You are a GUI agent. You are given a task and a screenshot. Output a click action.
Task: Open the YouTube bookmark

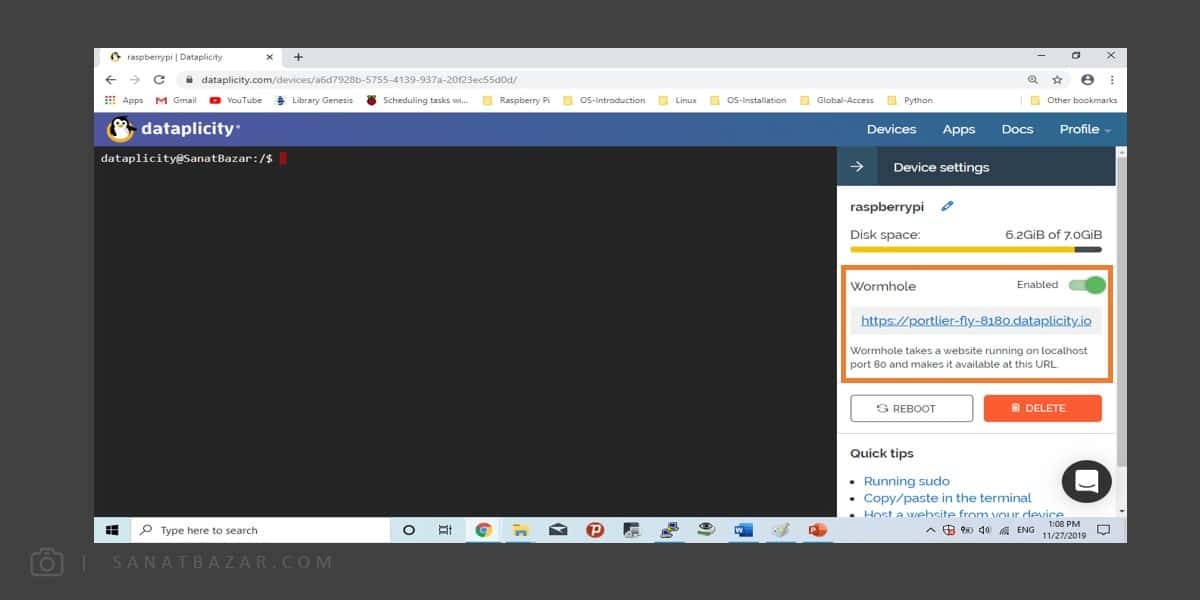click(x=236, y=100)
